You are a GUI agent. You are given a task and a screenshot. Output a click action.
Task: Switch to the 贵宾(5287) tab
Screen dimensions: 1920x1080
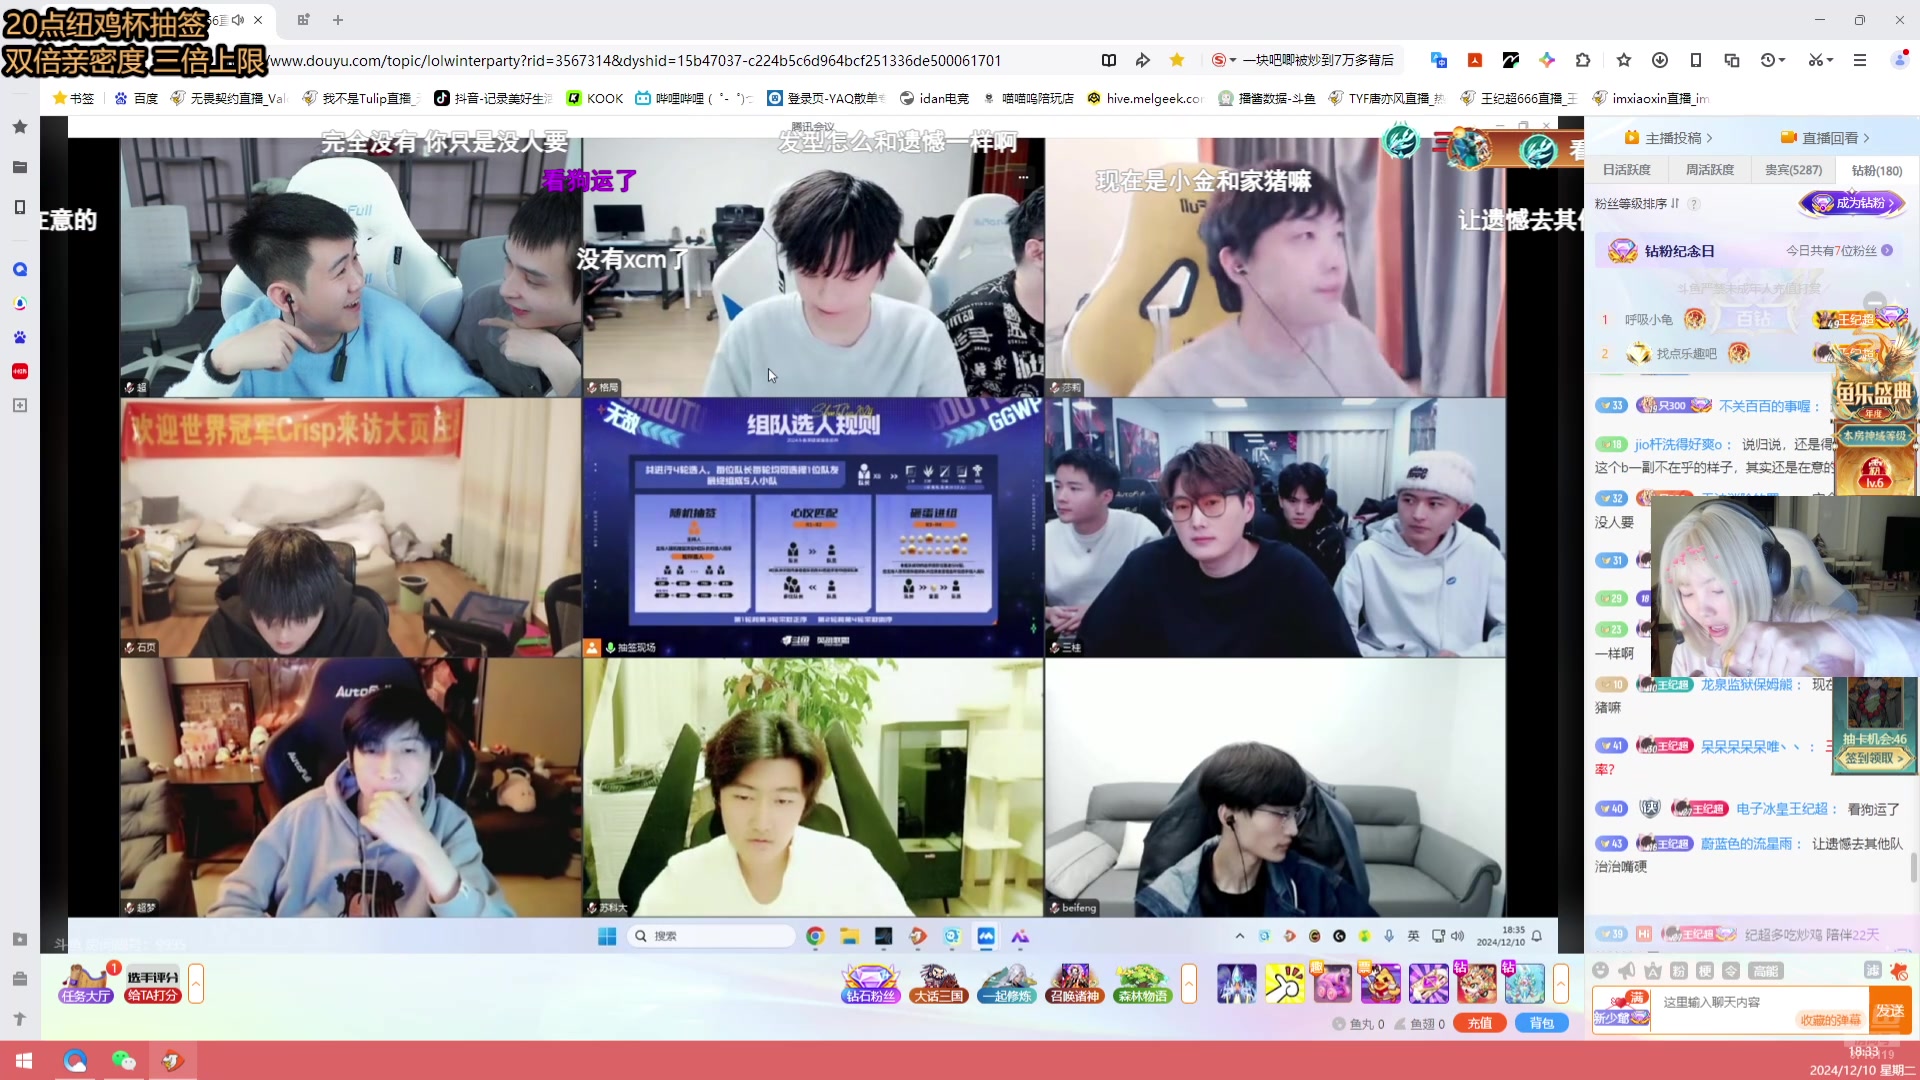(x=1793, y=170)
